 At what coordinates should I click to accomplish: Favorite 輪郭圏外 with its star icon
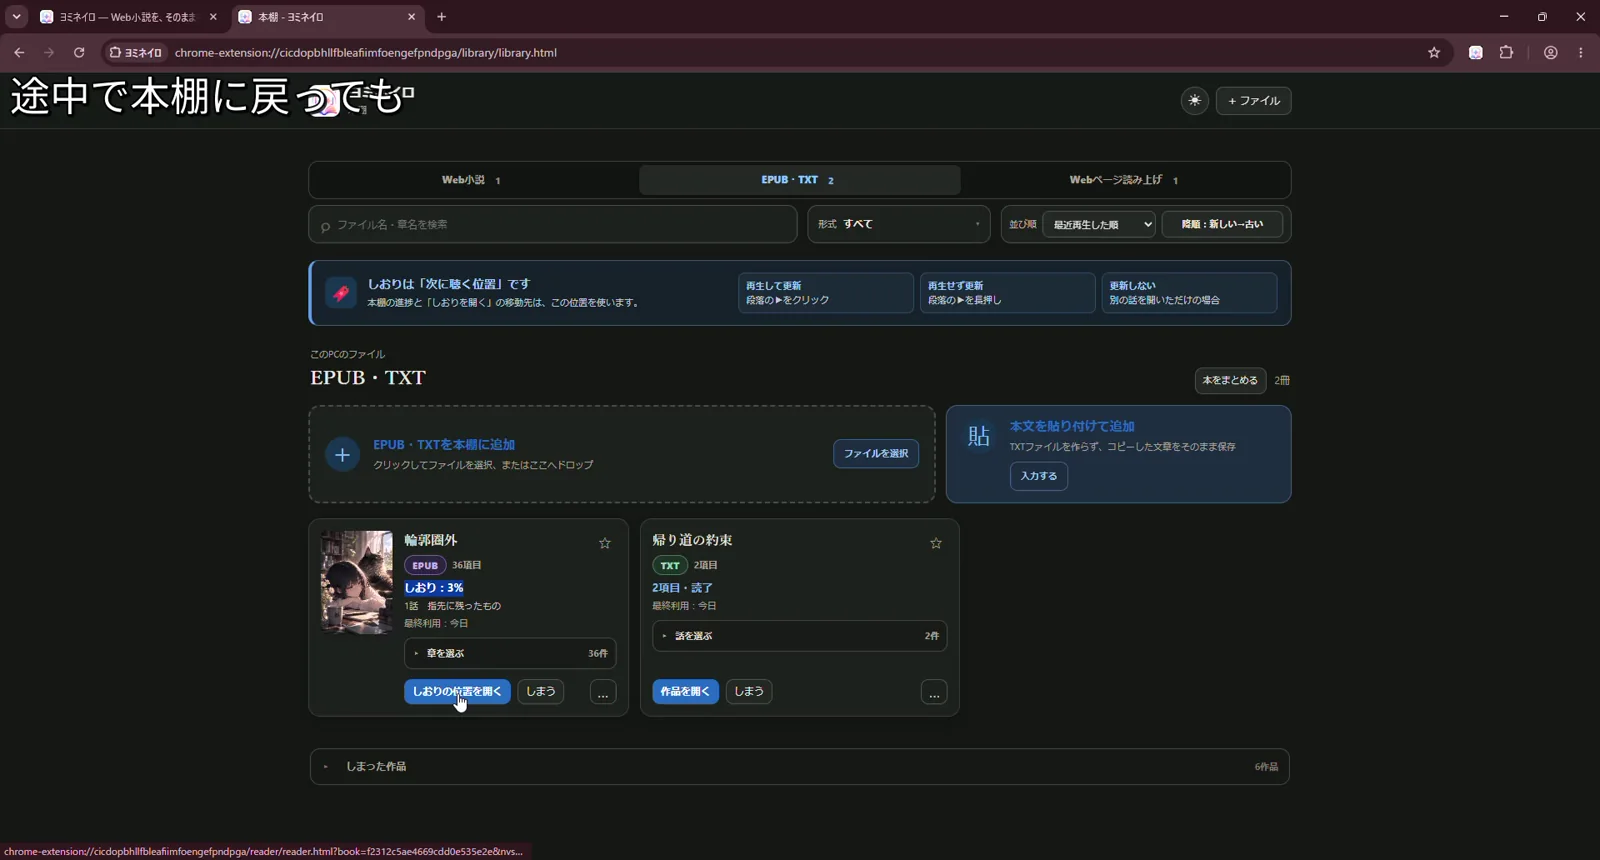coord(604,544)
